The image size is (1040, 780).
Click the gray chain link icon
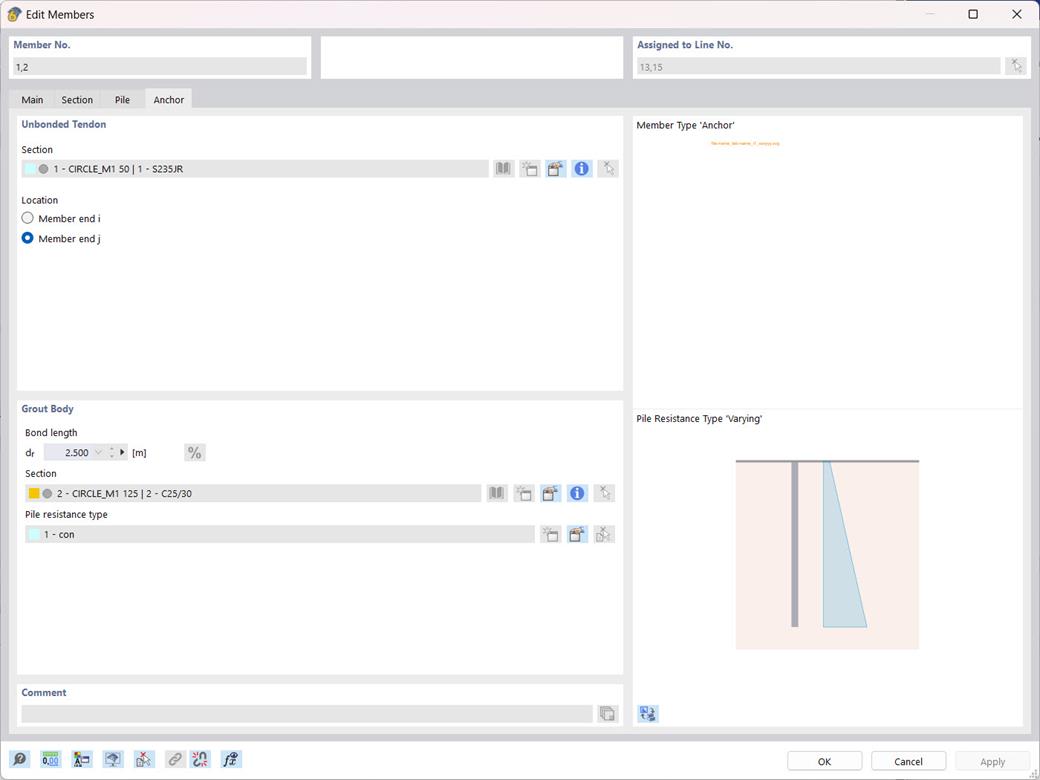pyautogui.click(x=174, y=759)
